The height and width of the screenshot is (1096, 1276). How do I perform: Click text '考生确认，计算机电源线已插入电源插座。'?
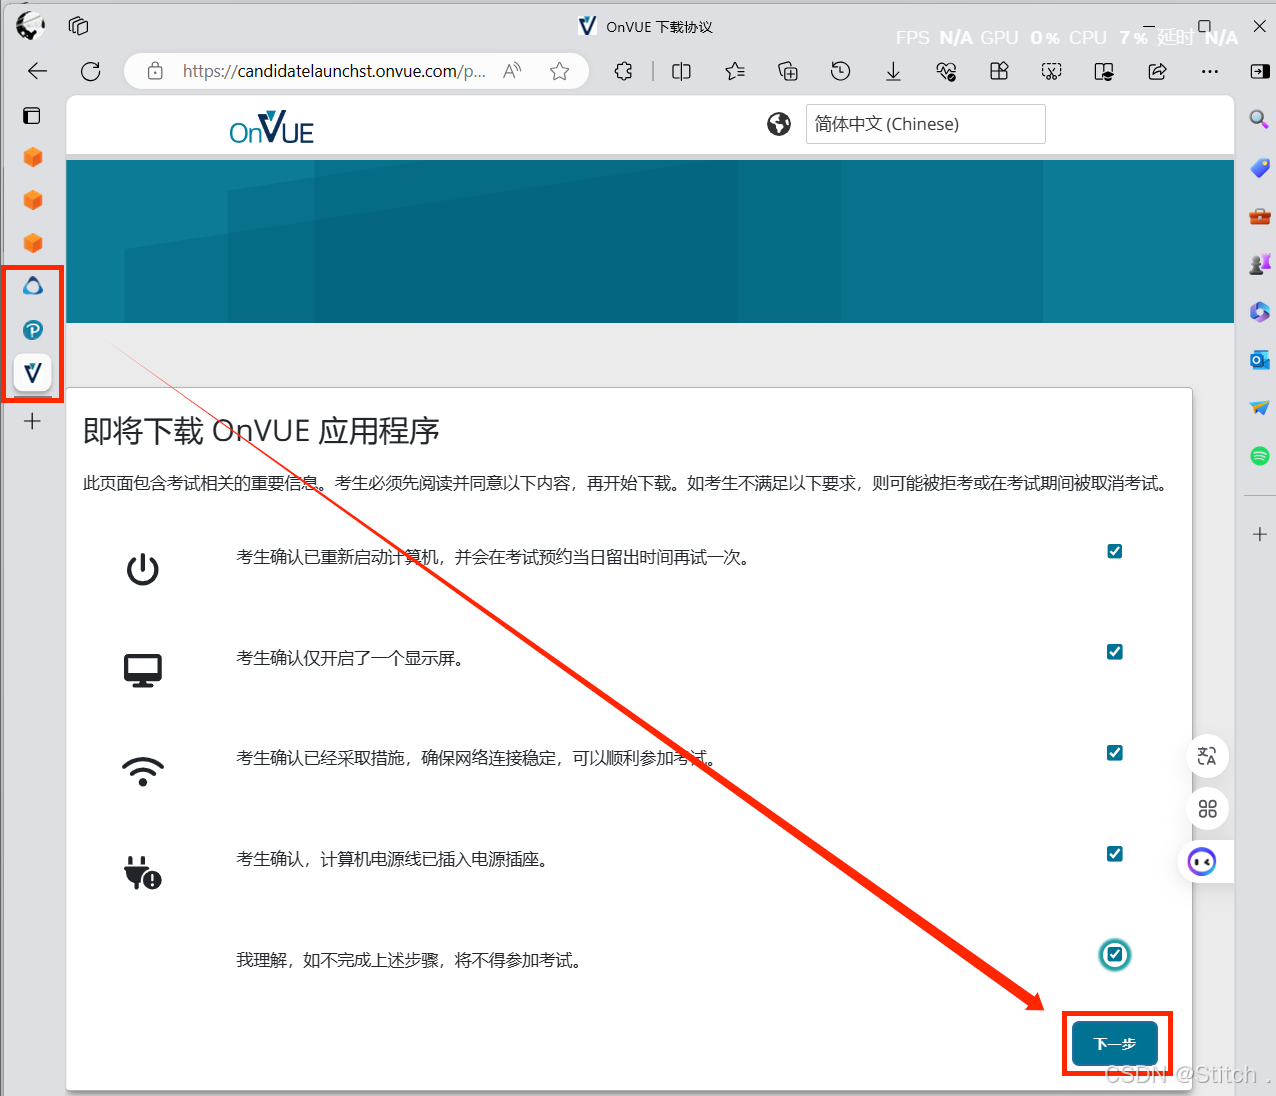[x=393, y=859]
